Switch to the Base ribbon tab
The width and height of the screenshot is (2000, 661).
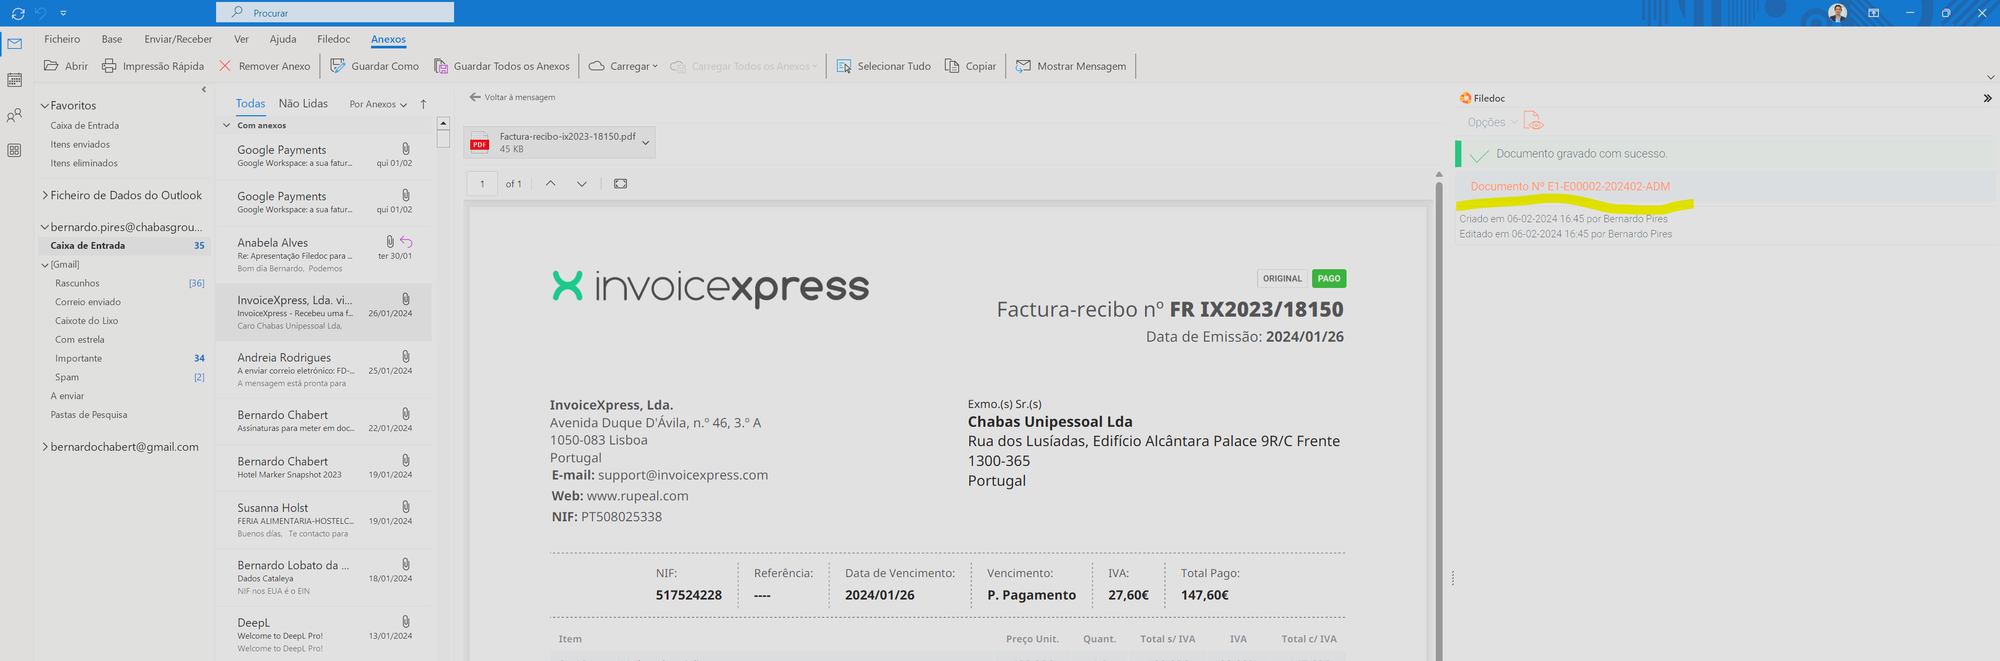click(112, 39)
